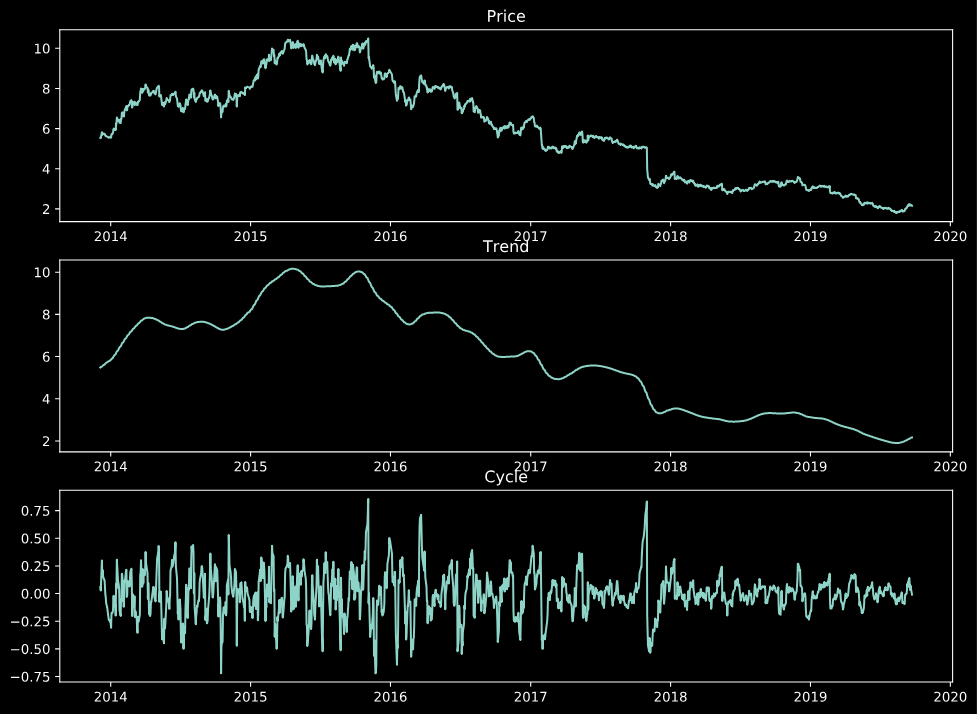Click 2017 on the Cycle chart x-axis
The width and height of the screenshot is (977, 714).
[530, 697]
